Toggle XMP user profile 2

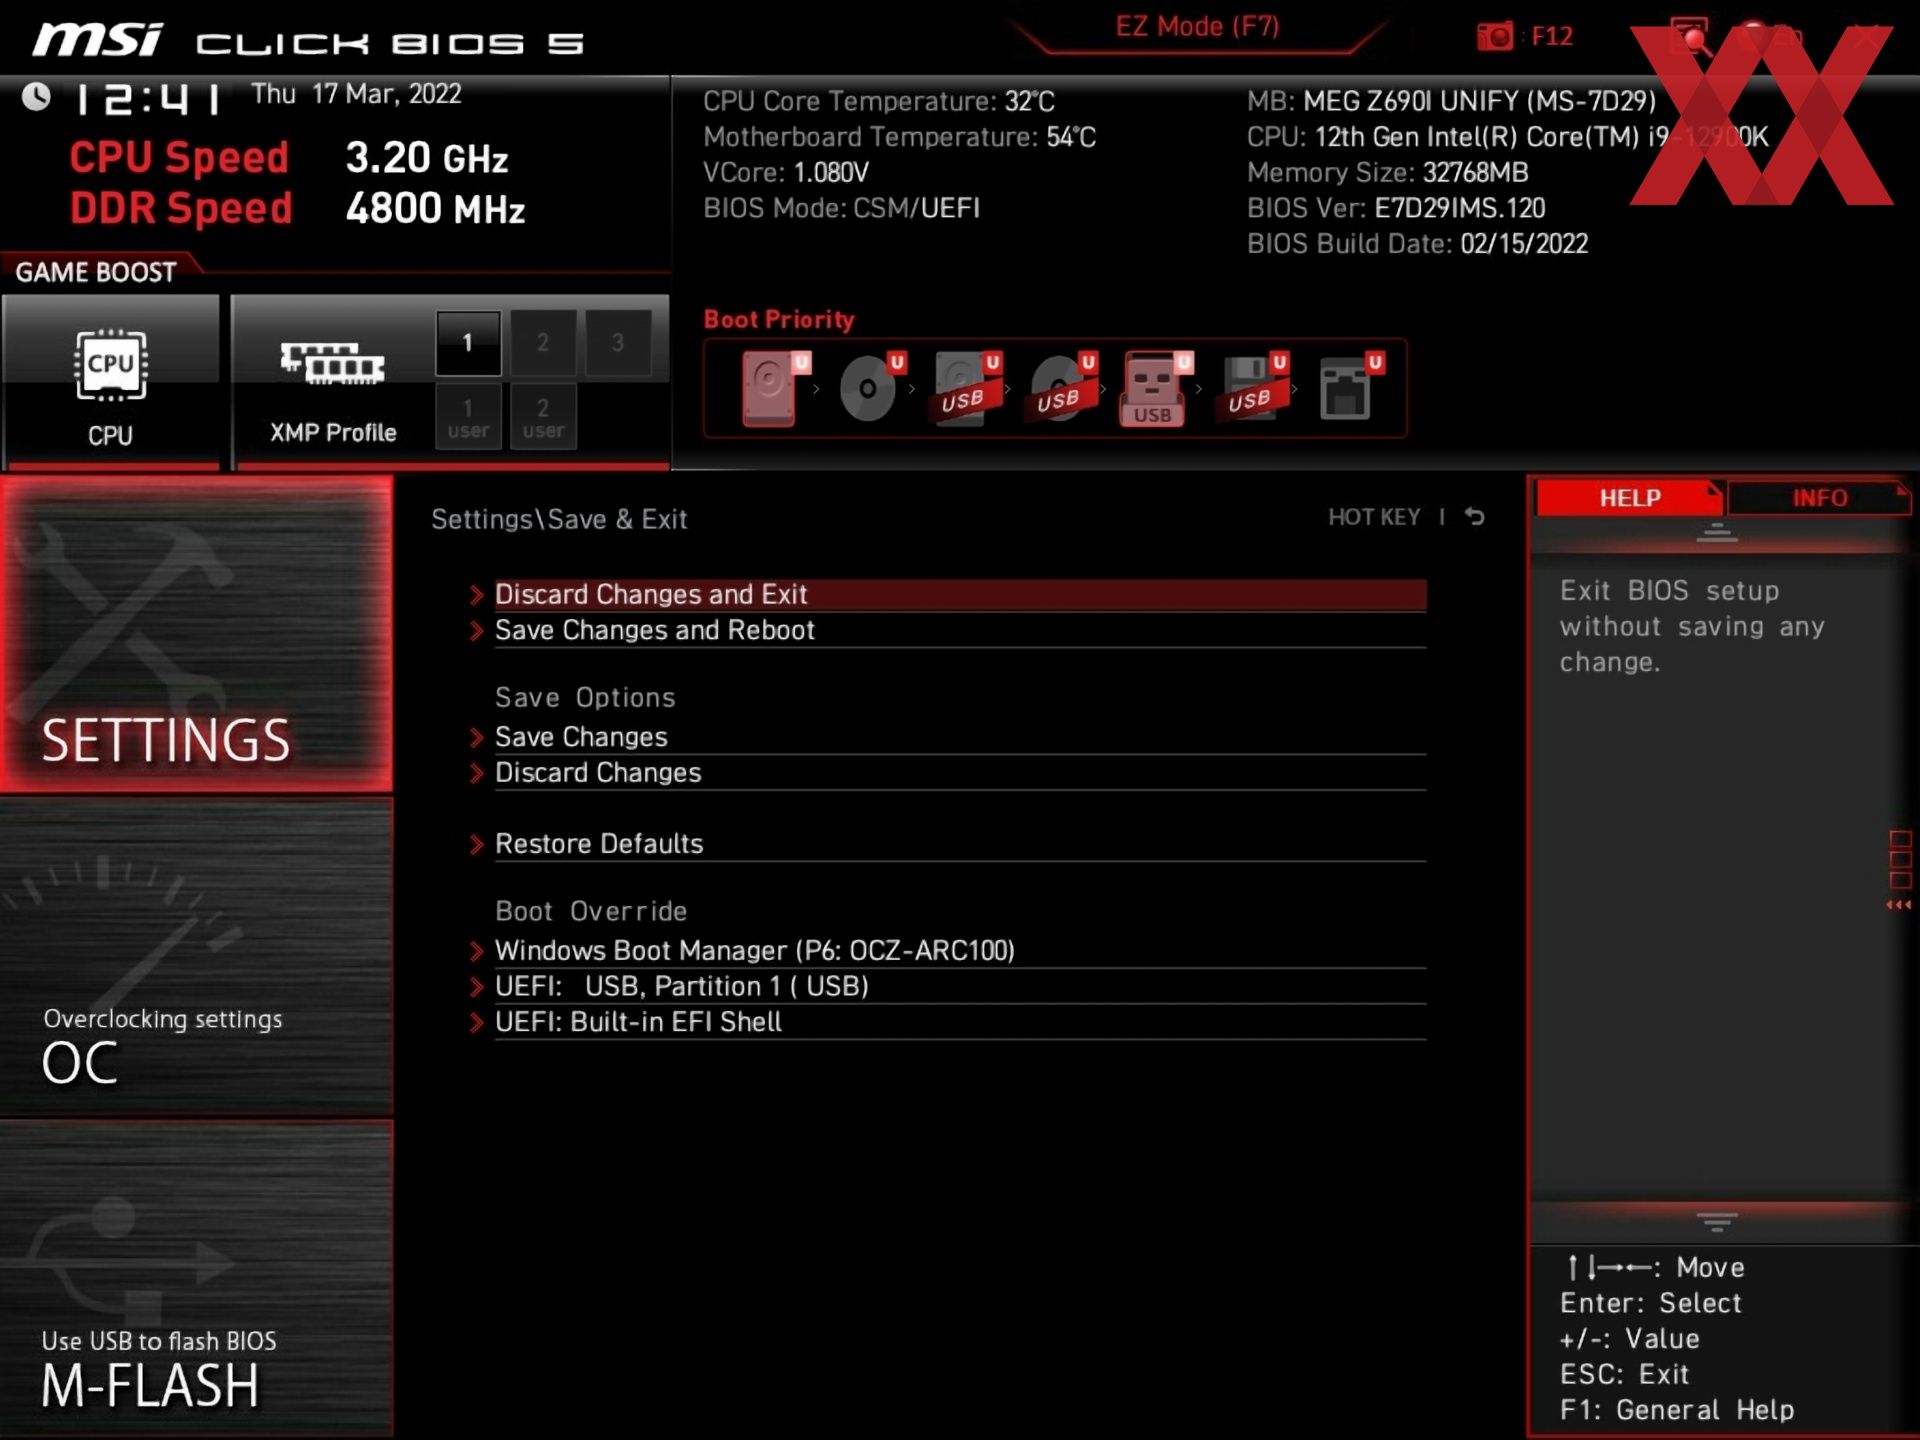(x=543, y=417)
